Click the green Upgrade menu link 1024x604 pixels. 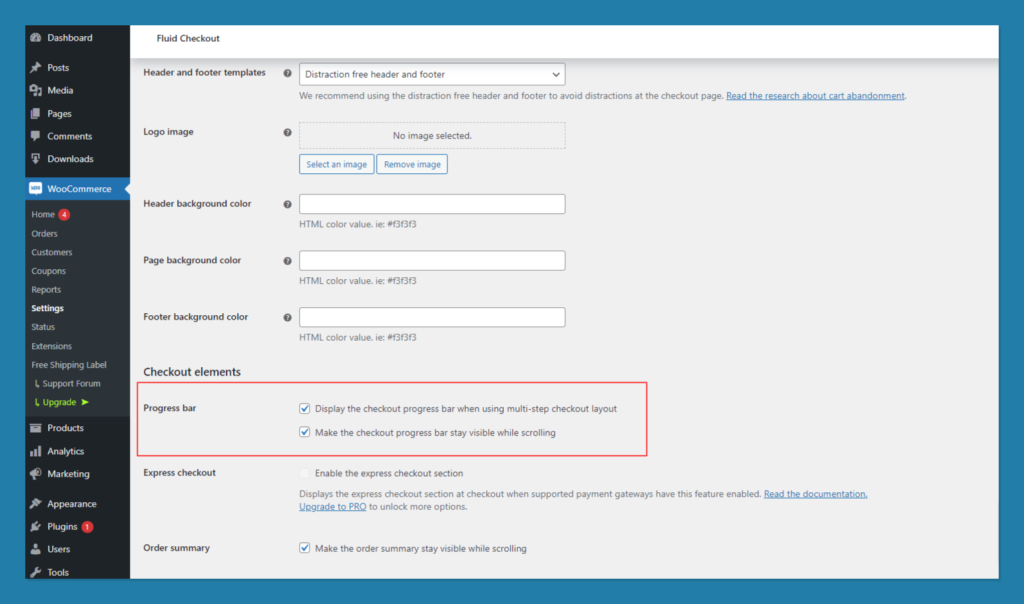point(59,402)
